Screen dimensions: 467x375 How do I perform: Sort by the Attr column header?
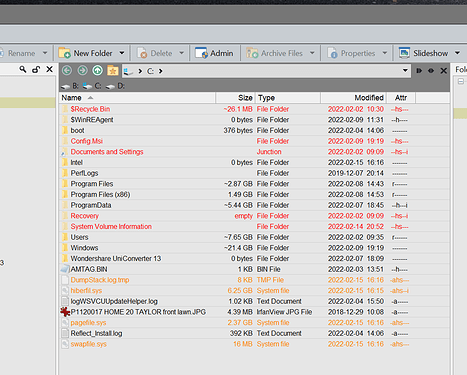pyautogui.click(x=401, y=98)
